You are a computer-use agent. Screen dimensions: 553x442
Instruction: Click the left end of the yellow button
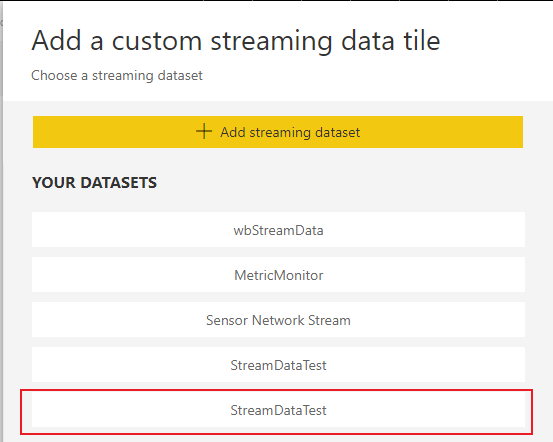point(53,132)
